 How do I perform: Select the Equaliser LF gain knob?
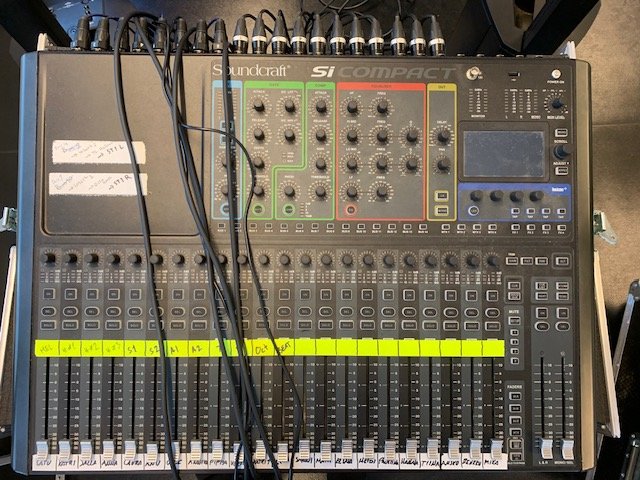[x=352, y=192]
